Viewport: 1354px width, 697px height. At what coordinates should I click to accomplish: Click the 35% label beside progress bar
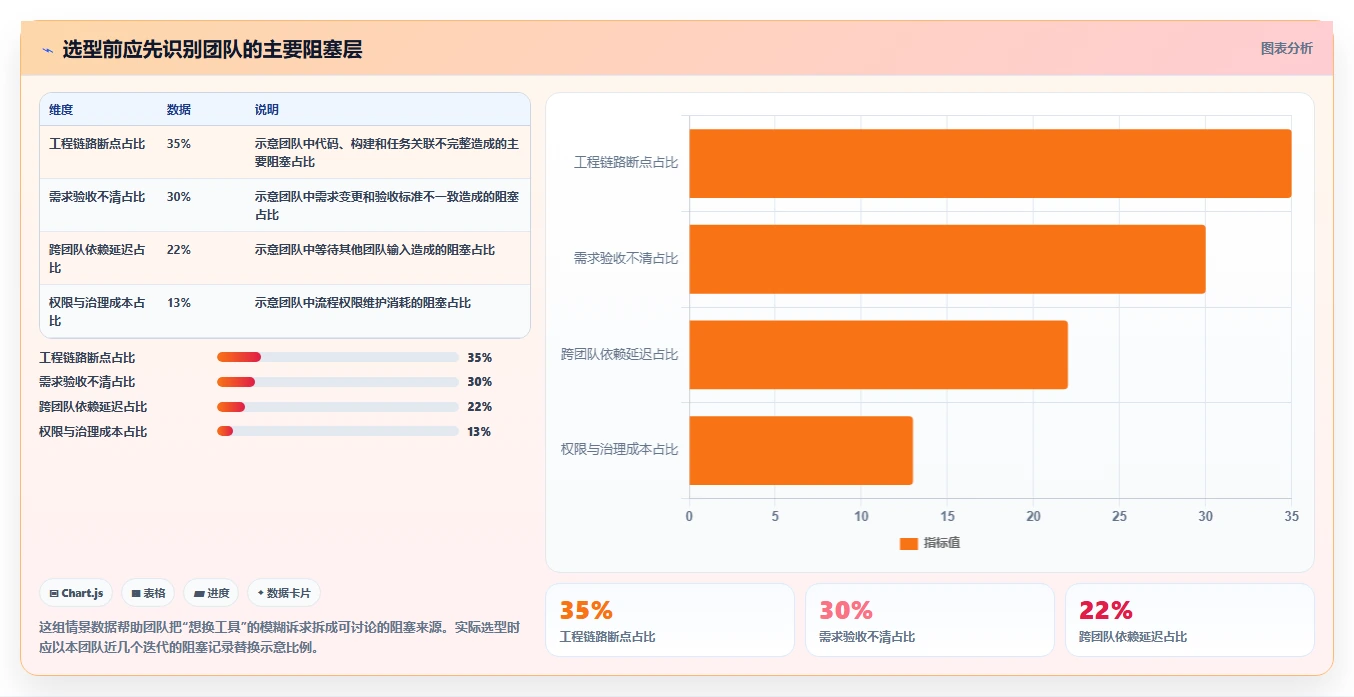pyautogui.click(x=479, y=357)
